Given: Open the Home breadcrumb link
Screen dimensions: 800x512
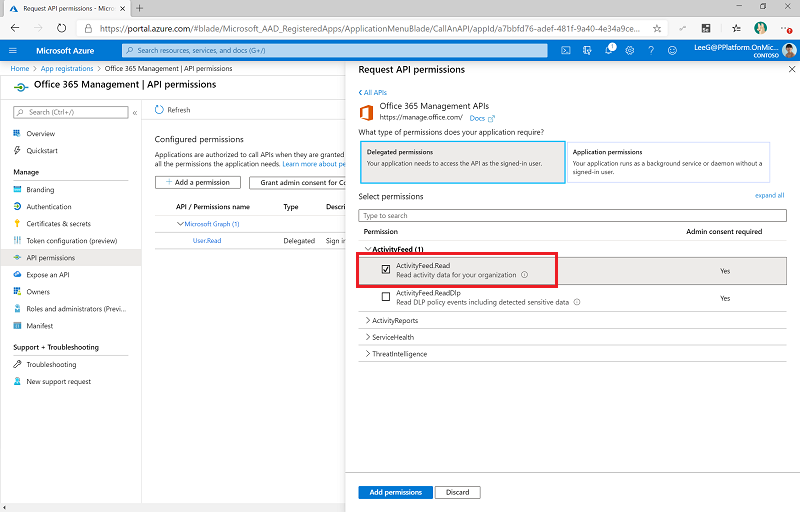Looking at the screenshot, I should (x=20, y=68).
